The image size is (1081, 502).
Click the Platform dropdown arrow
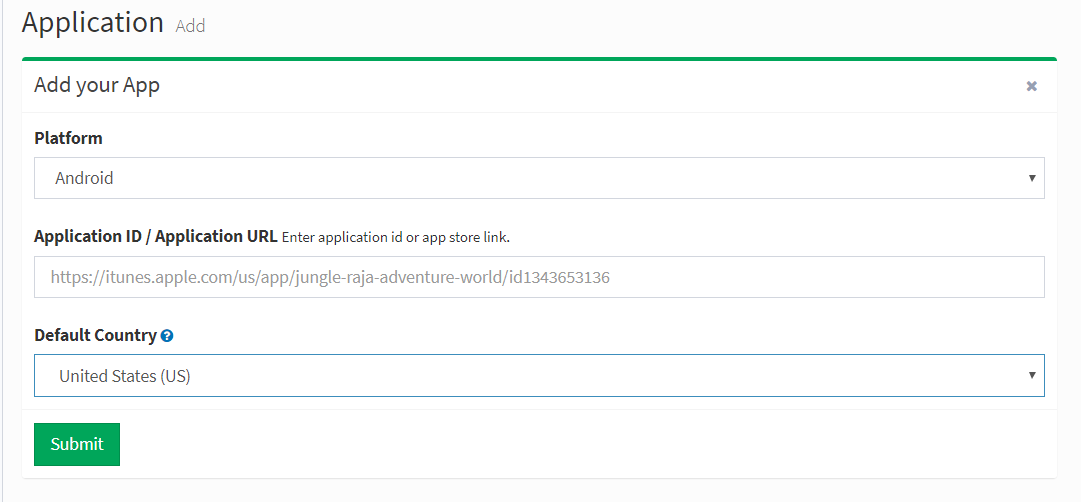[1031, 178]
